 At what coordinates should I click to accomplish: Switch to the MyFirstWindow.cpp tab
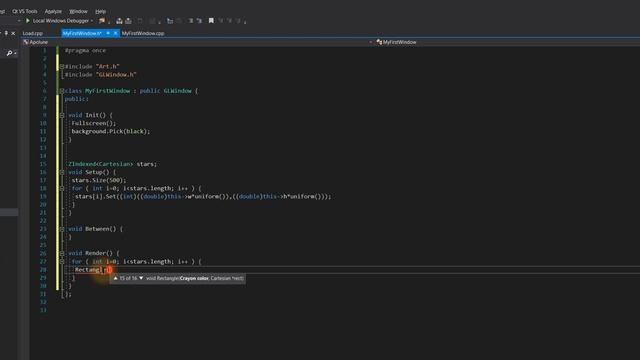[x=143, y=33]
